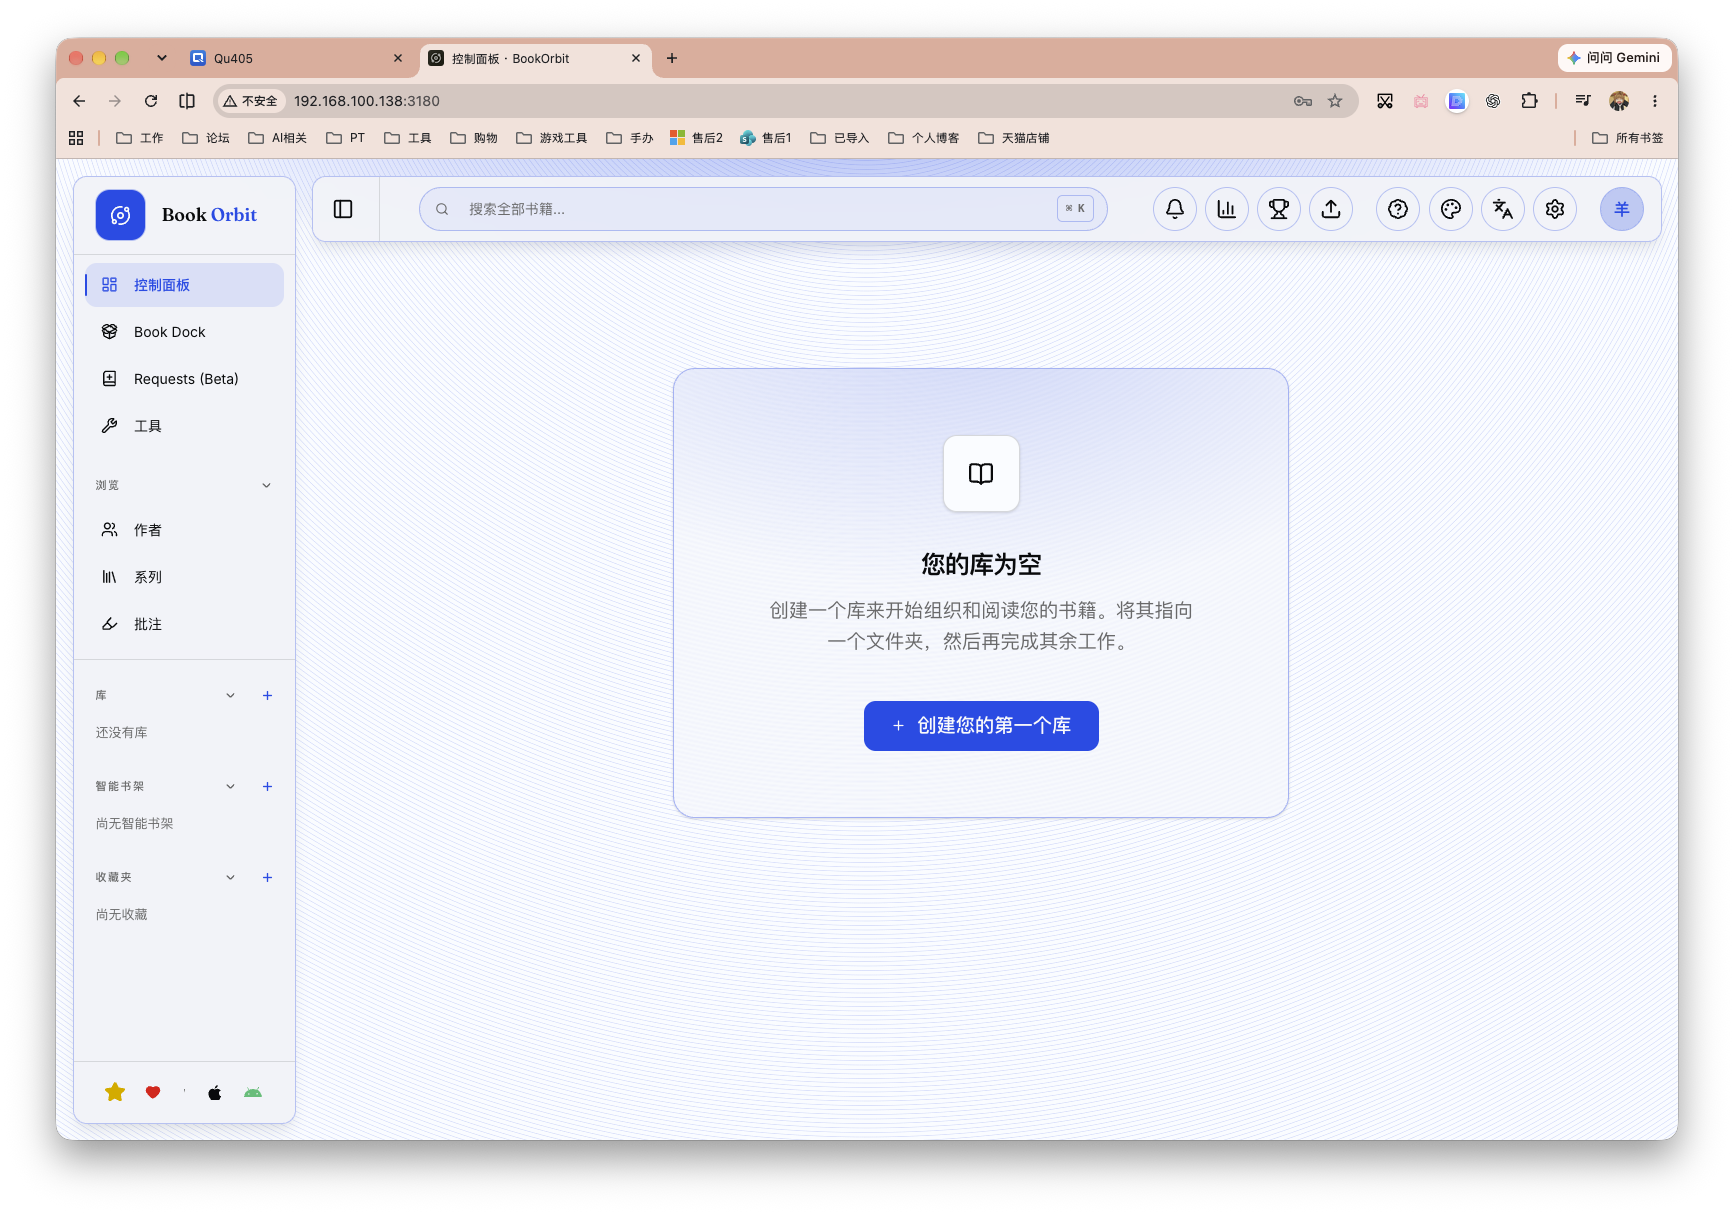Add a new smart shelf plus
1734x1214 pixels.
pyautogui.click(x=267, y=786)
